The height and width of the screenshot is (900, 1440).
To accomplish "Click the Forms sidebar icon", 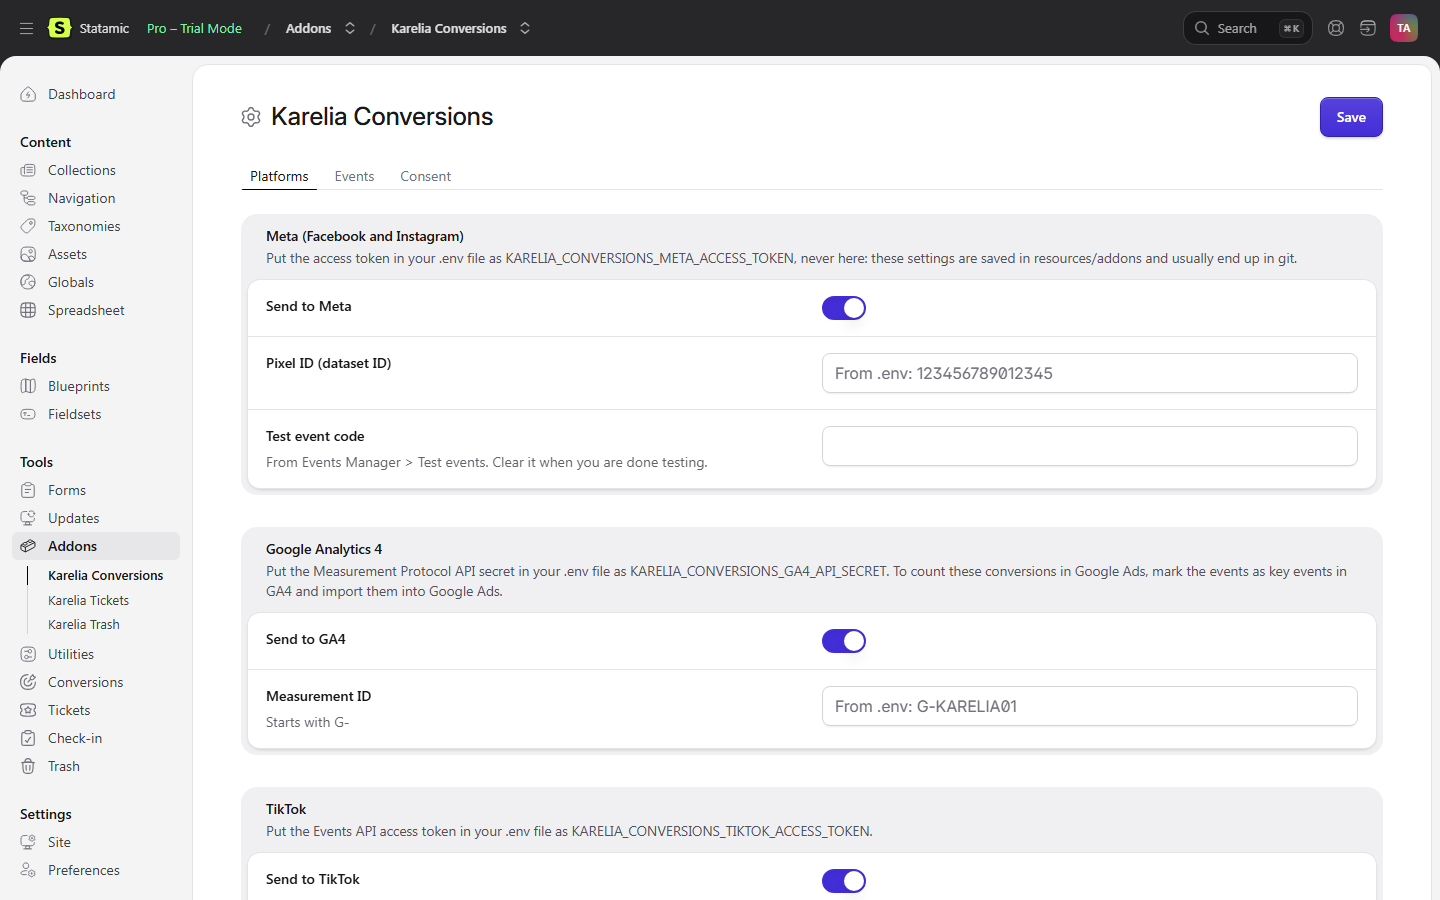I will tap(28, 490).
